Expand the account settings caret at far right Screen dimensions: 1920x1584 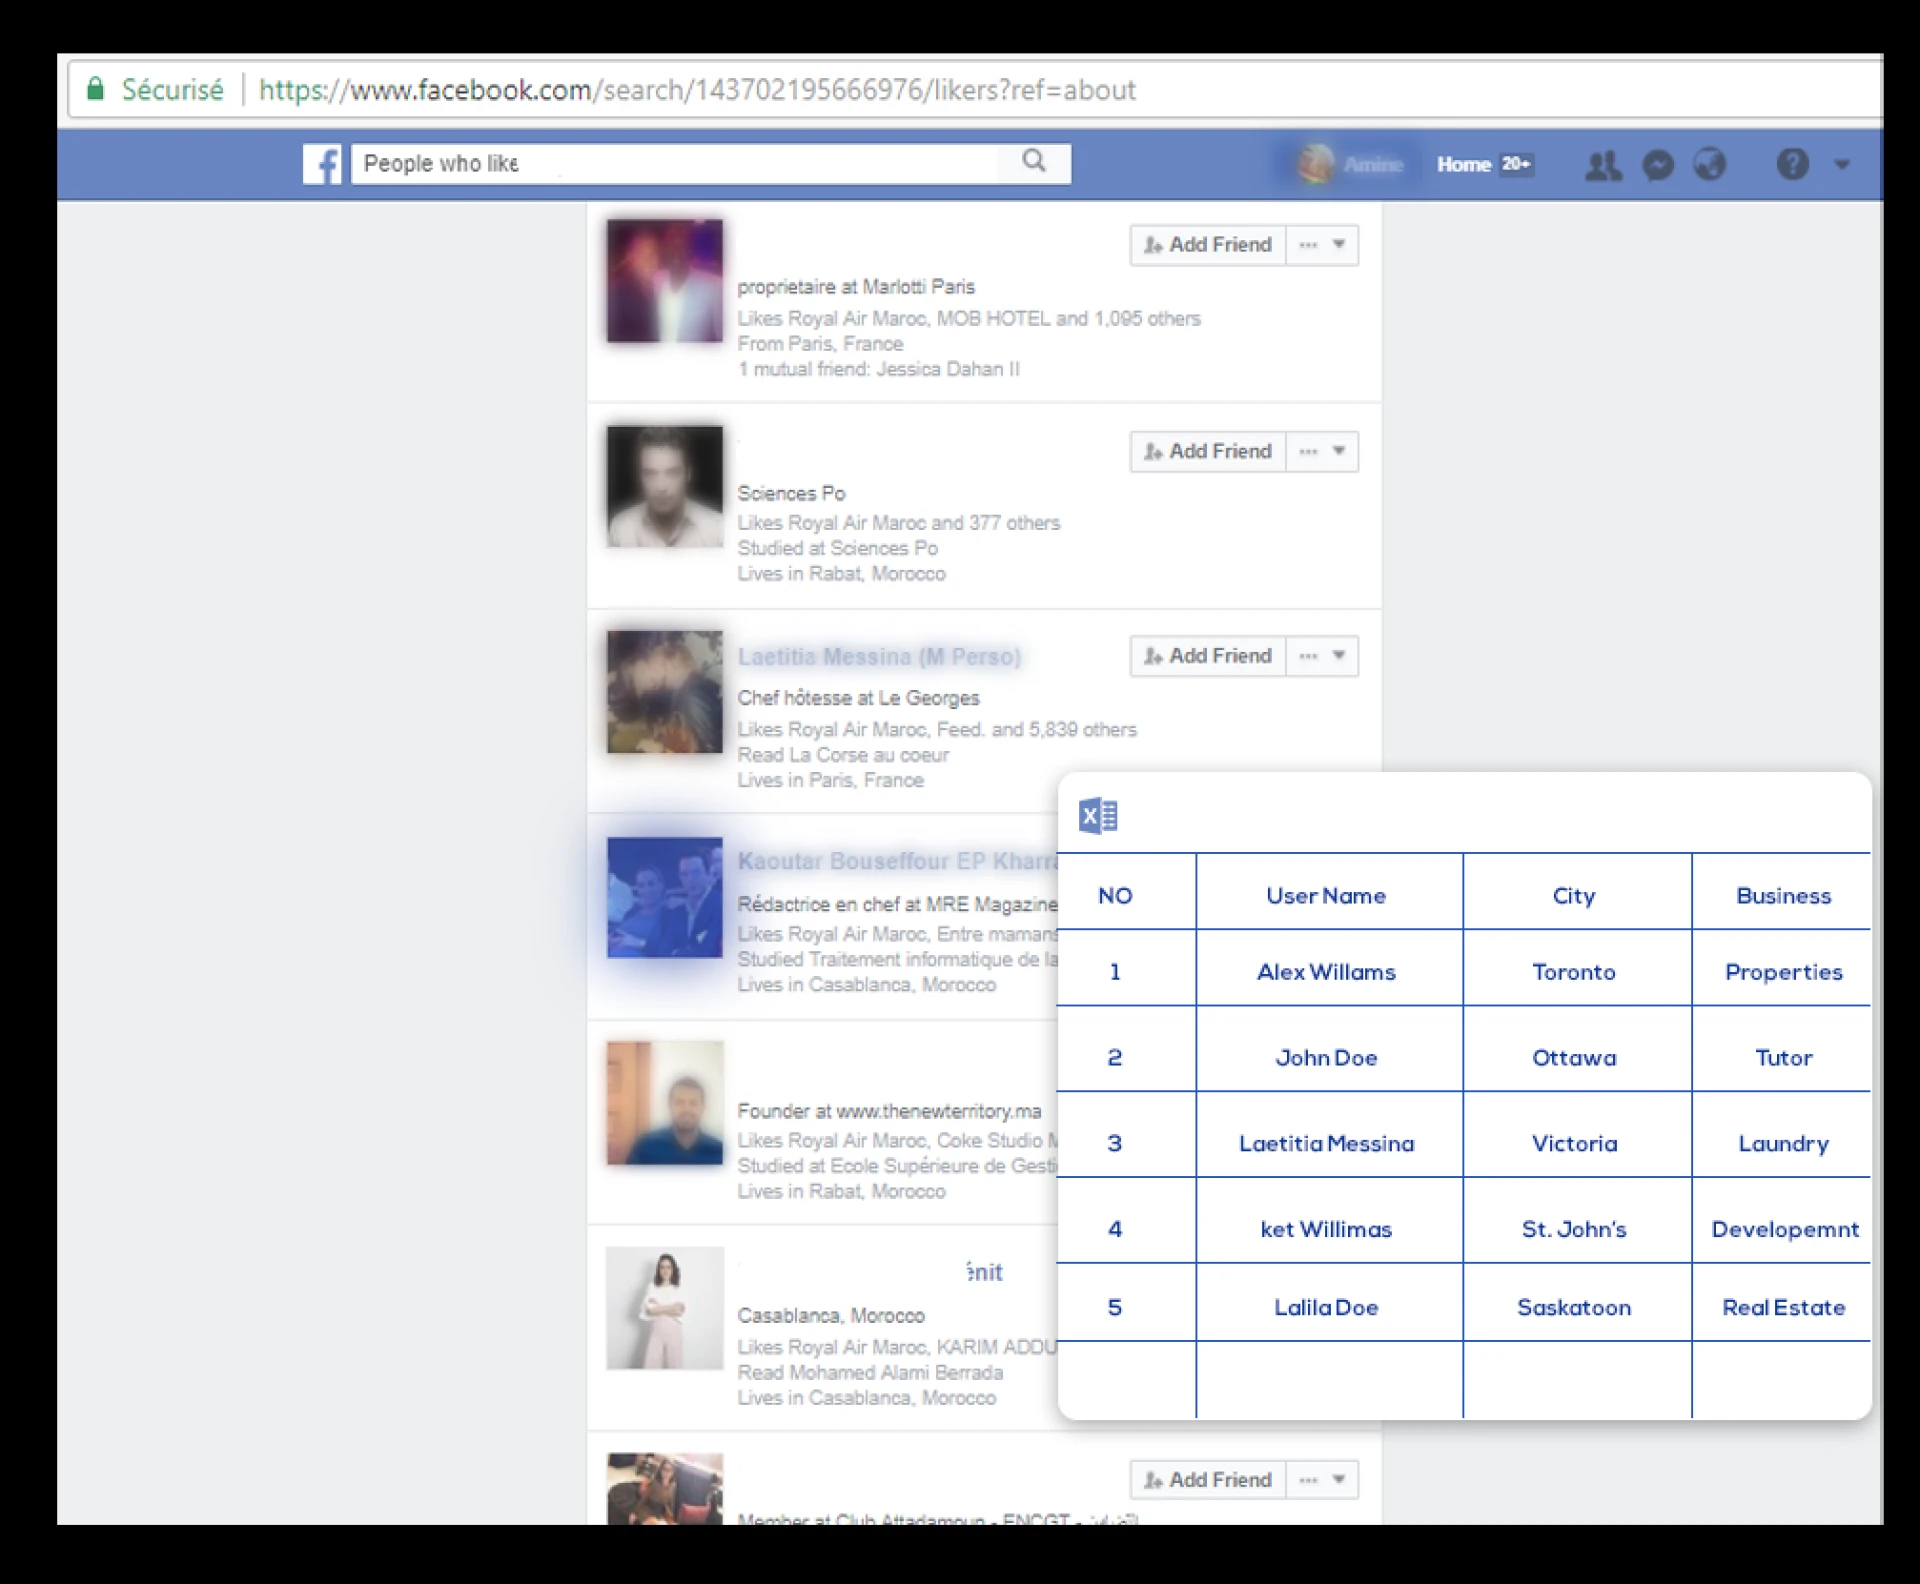[1843, 165]
